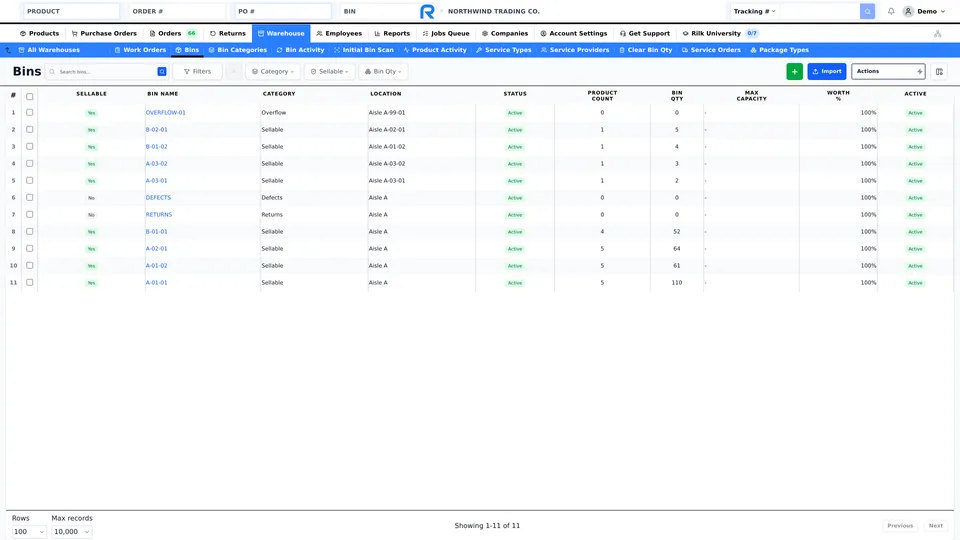Screen dimensions: 960x540
Task: Open the Jobs Queue page
Action: [x=446, y=34]
